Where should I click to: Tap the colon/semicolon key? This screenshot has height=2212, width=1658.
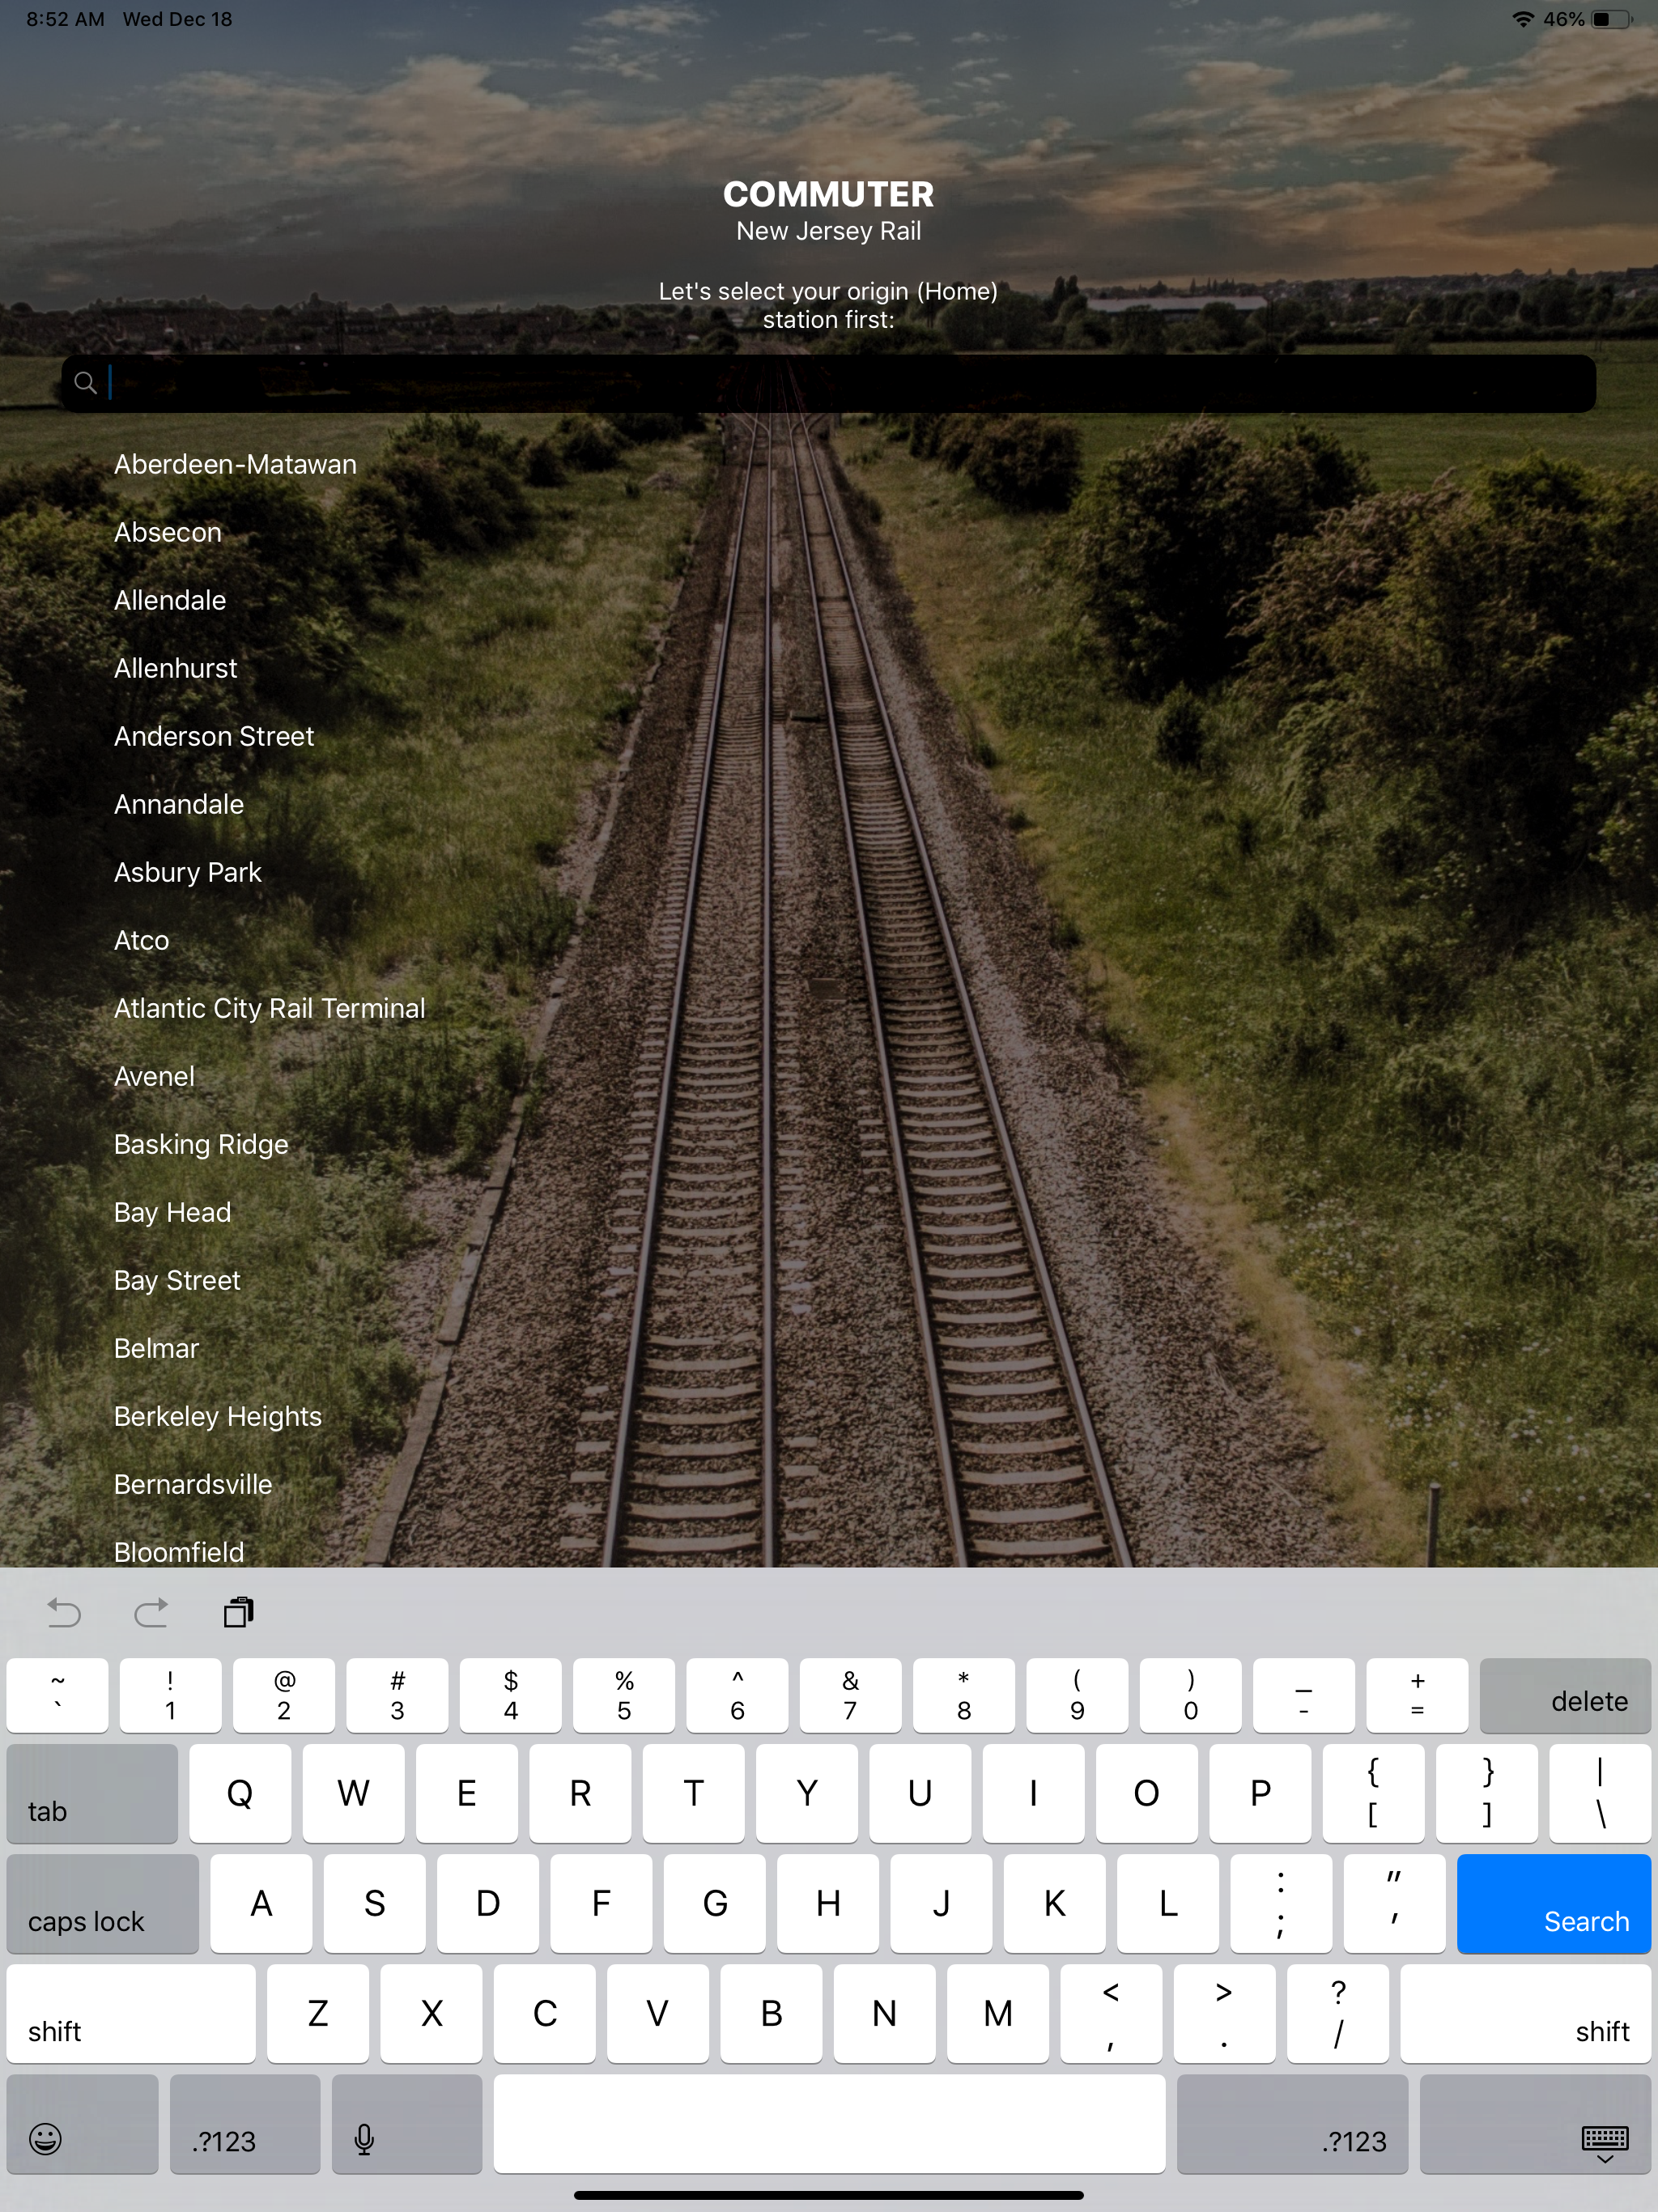[x=1281, y=1904]
